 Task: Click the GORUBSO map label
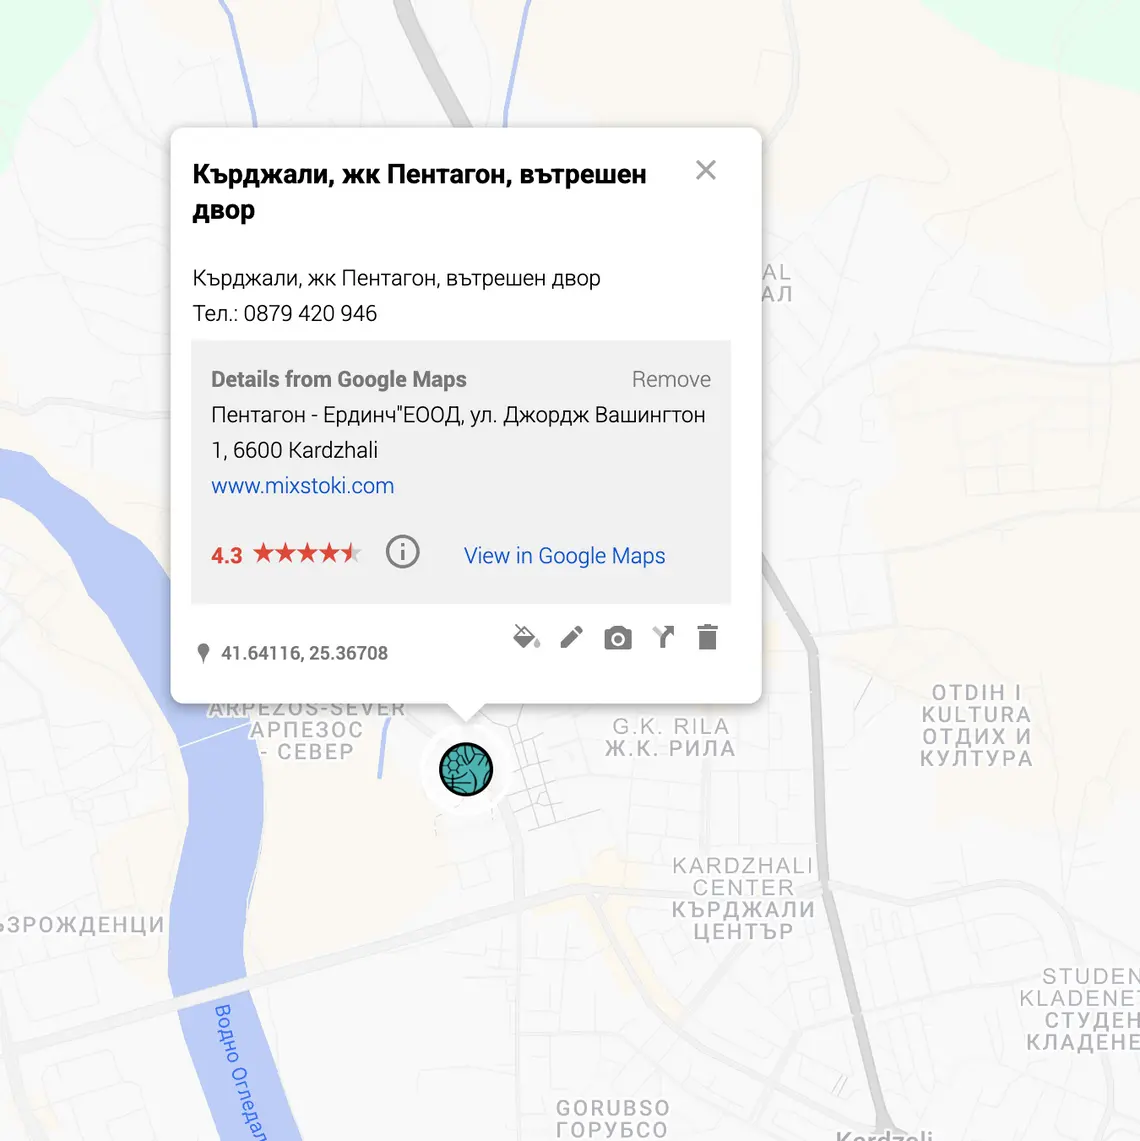tap(613, 1118)
